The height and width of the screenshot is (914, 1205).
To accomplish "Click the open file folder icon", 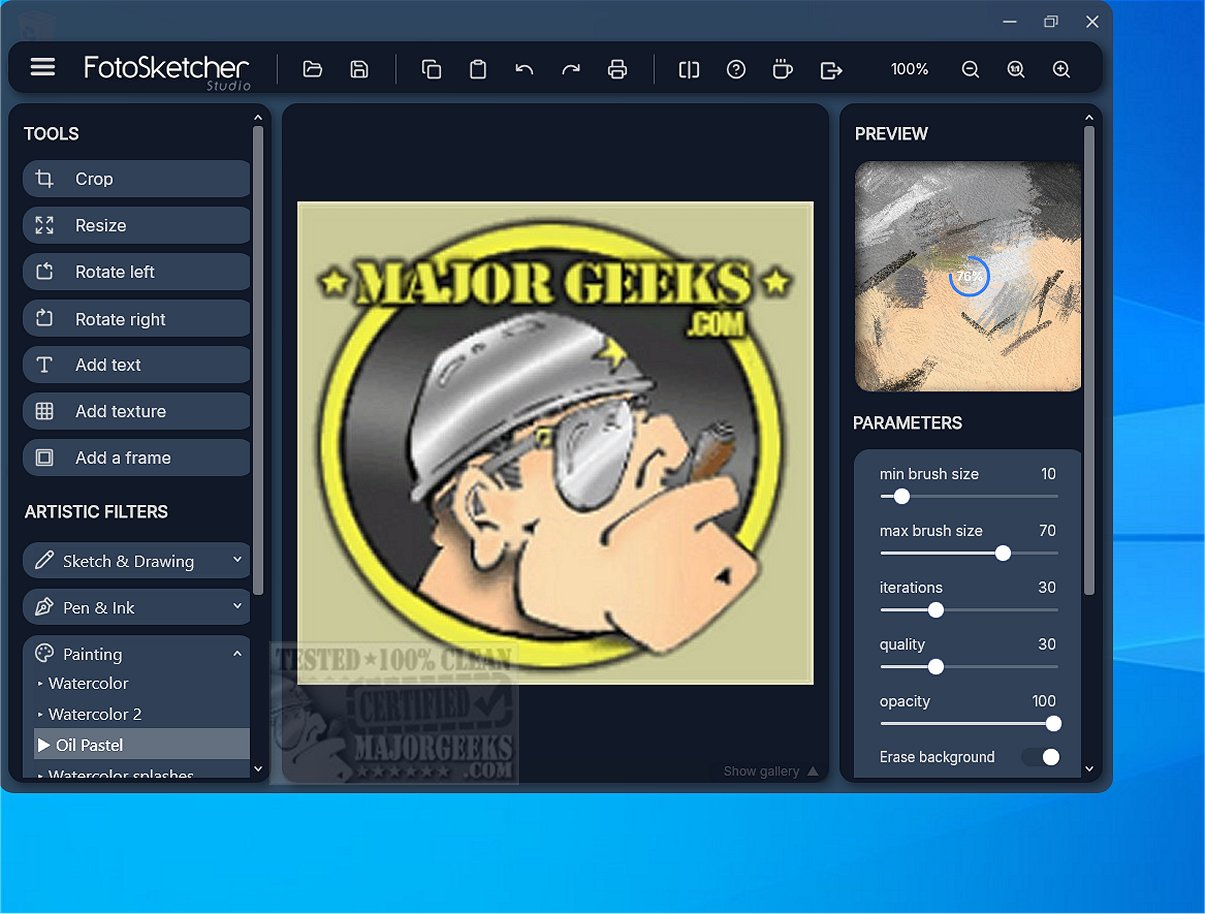I will (x=313, y=69).
